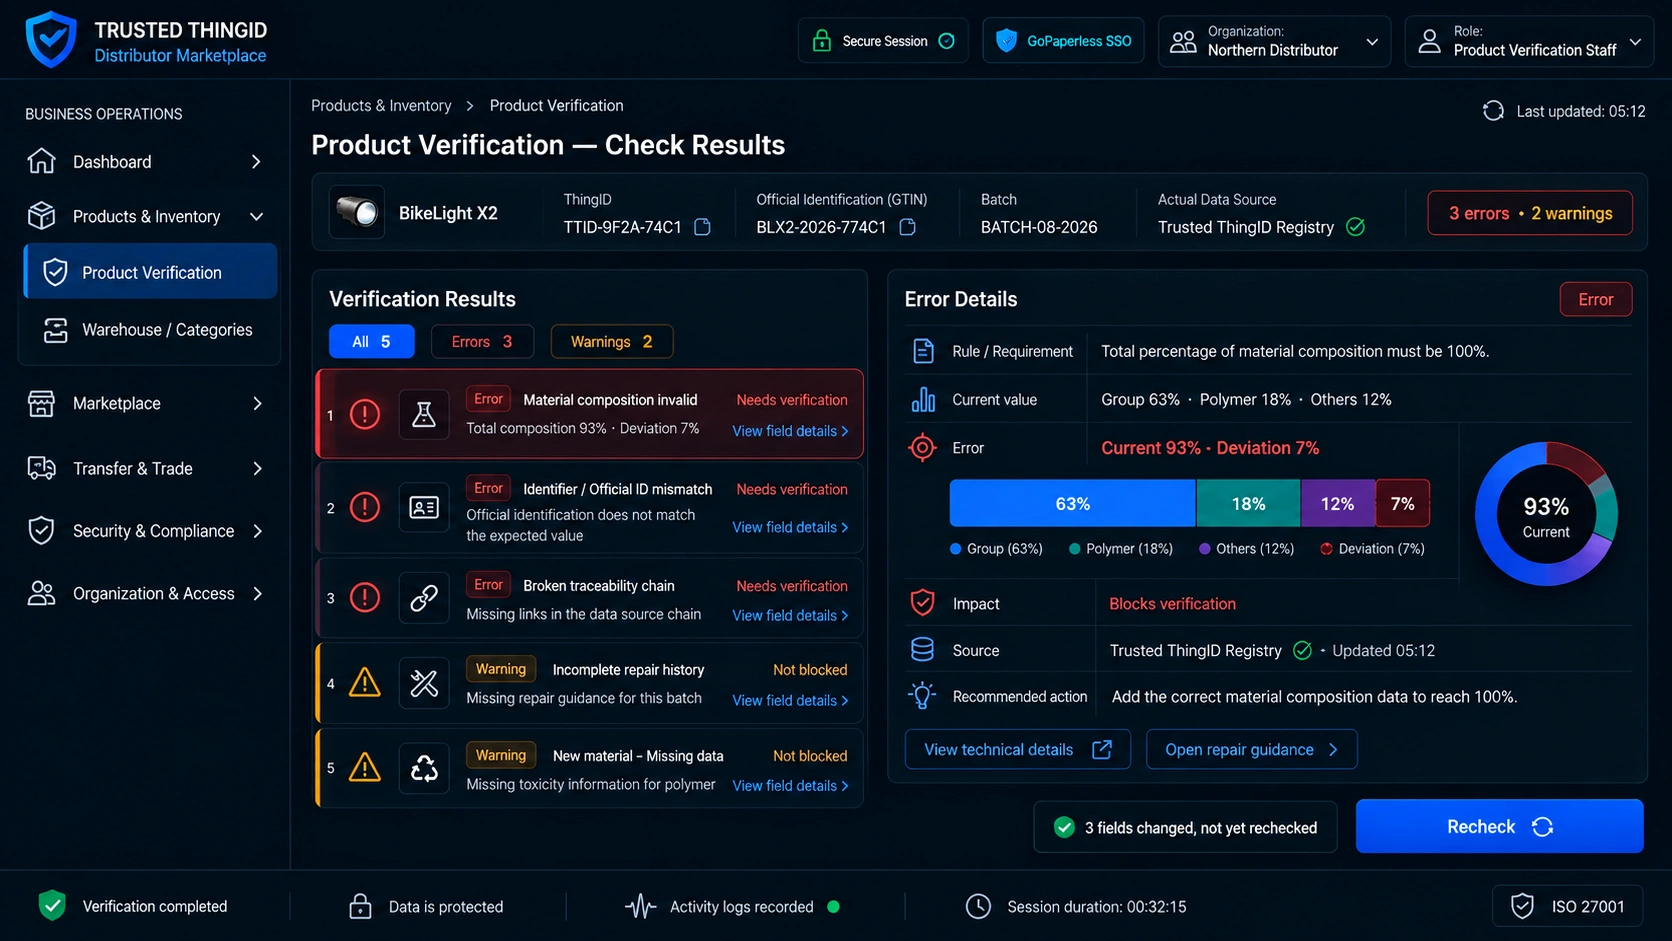Viewport: 1672px width, 941px height.
Task: Click the Open repair guidance button
Action: click(x=1251, y=749)
